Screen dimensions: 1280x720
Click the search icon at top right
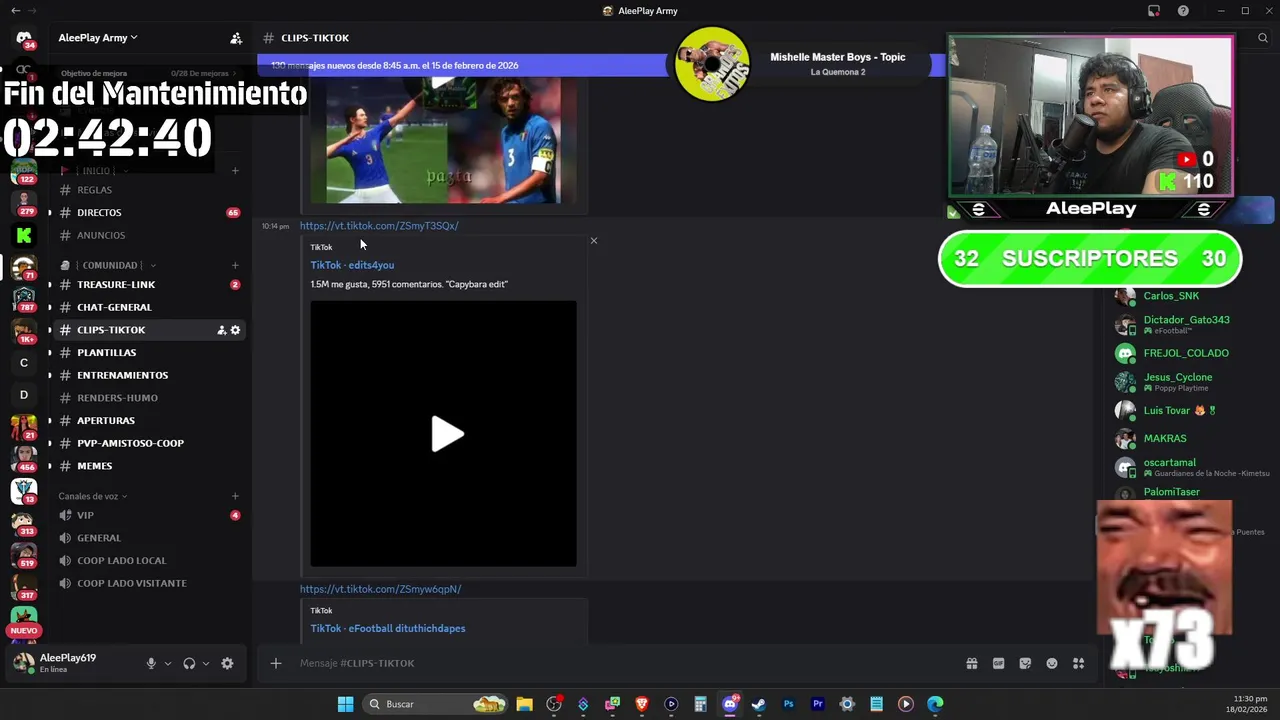[1263, 38]
